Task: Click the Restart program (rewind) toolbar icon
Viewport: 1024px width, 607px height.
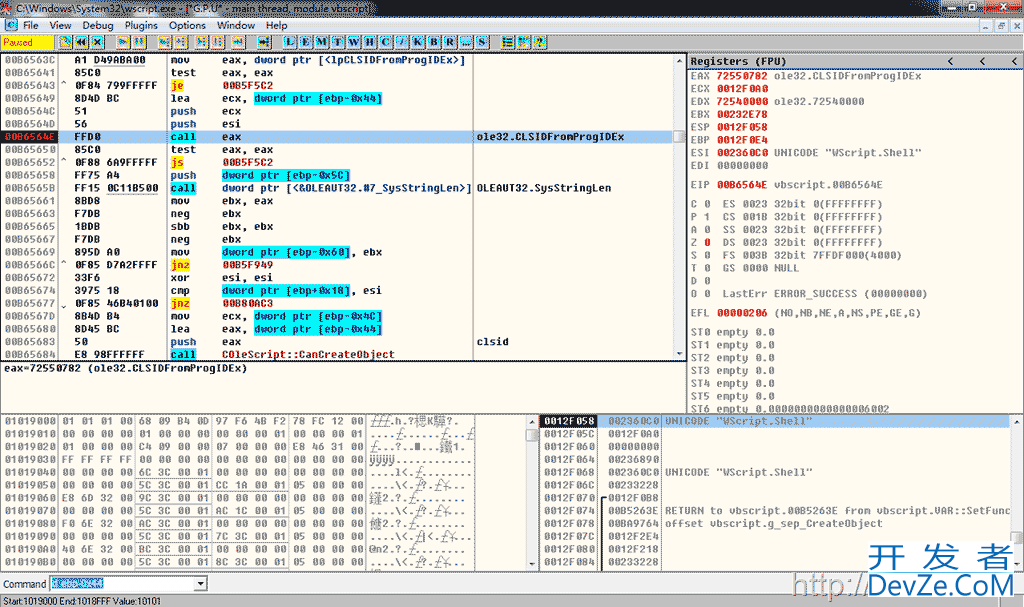Action: [x=81, y=42]
